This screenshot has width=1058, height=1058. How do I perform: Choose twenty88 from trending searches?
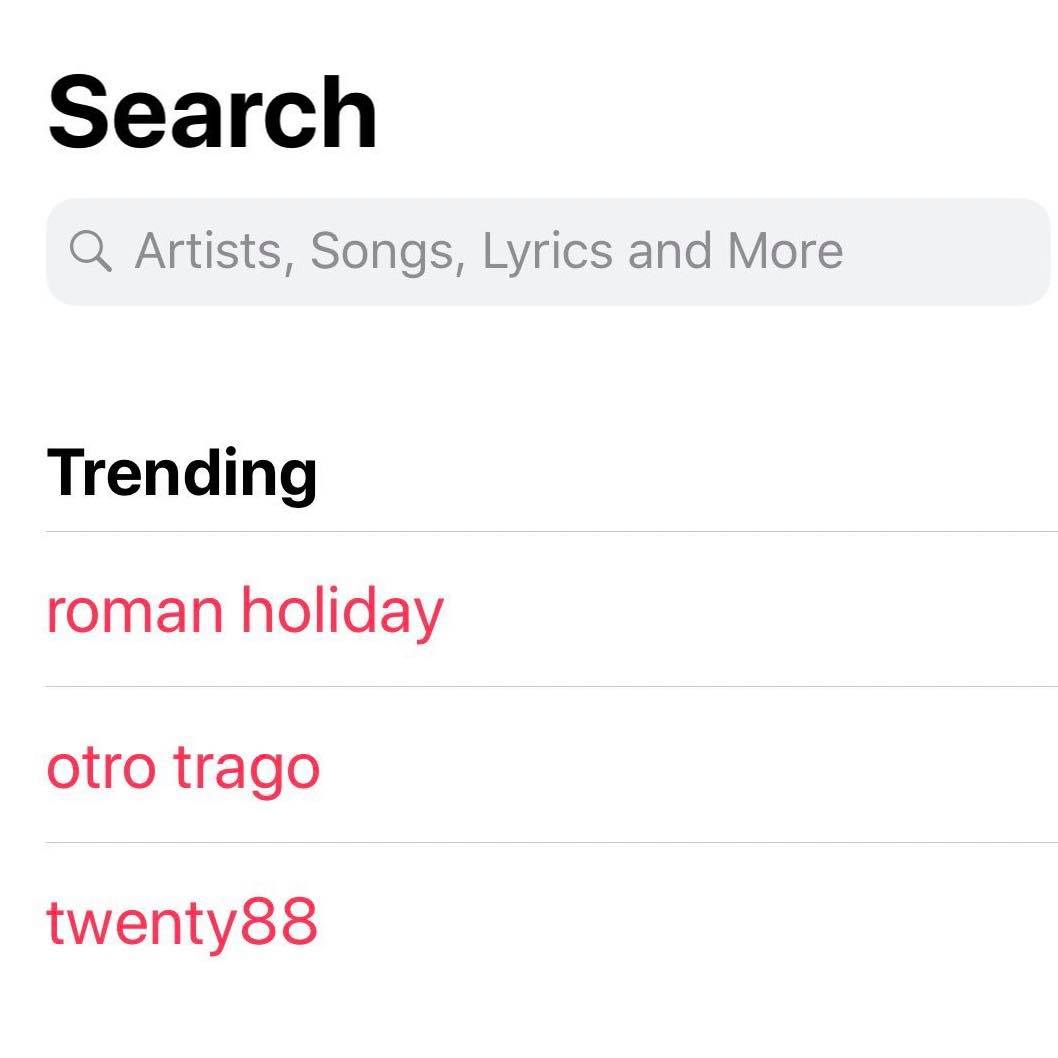(182, 923)
